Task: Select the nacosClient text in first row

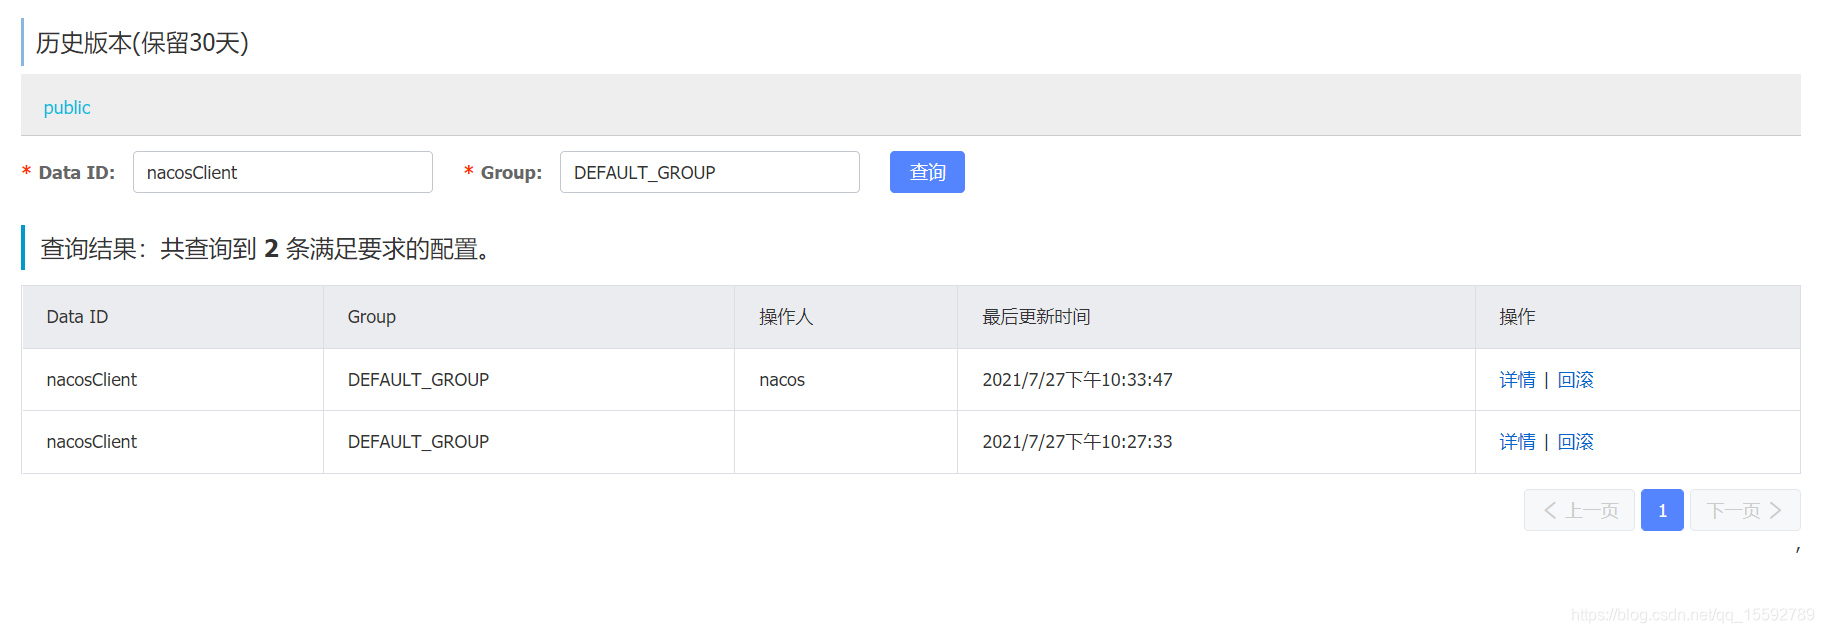Action: [x=91, y=379]
